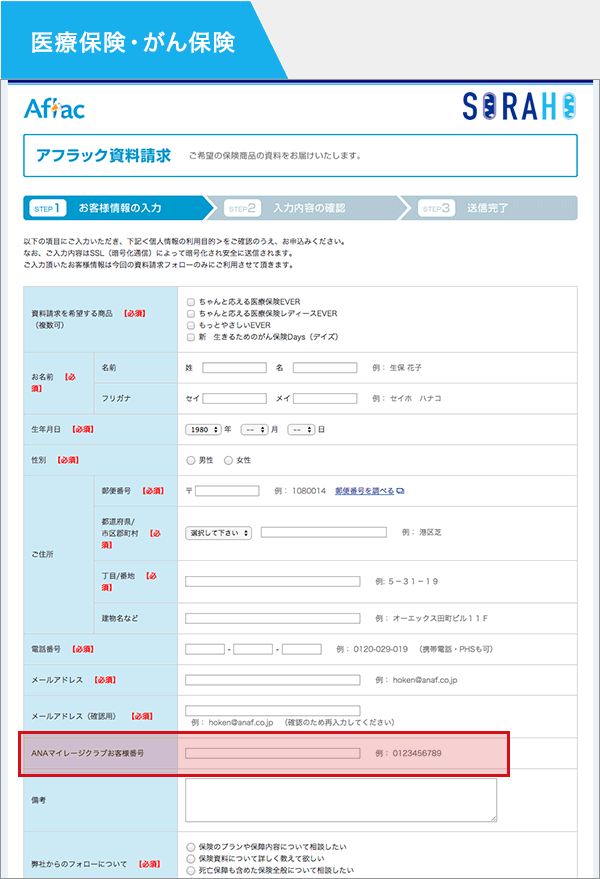The width and height of the screenshot is (600, 879).
Task: Select the 女性 radio button
Action: (228, 460)
